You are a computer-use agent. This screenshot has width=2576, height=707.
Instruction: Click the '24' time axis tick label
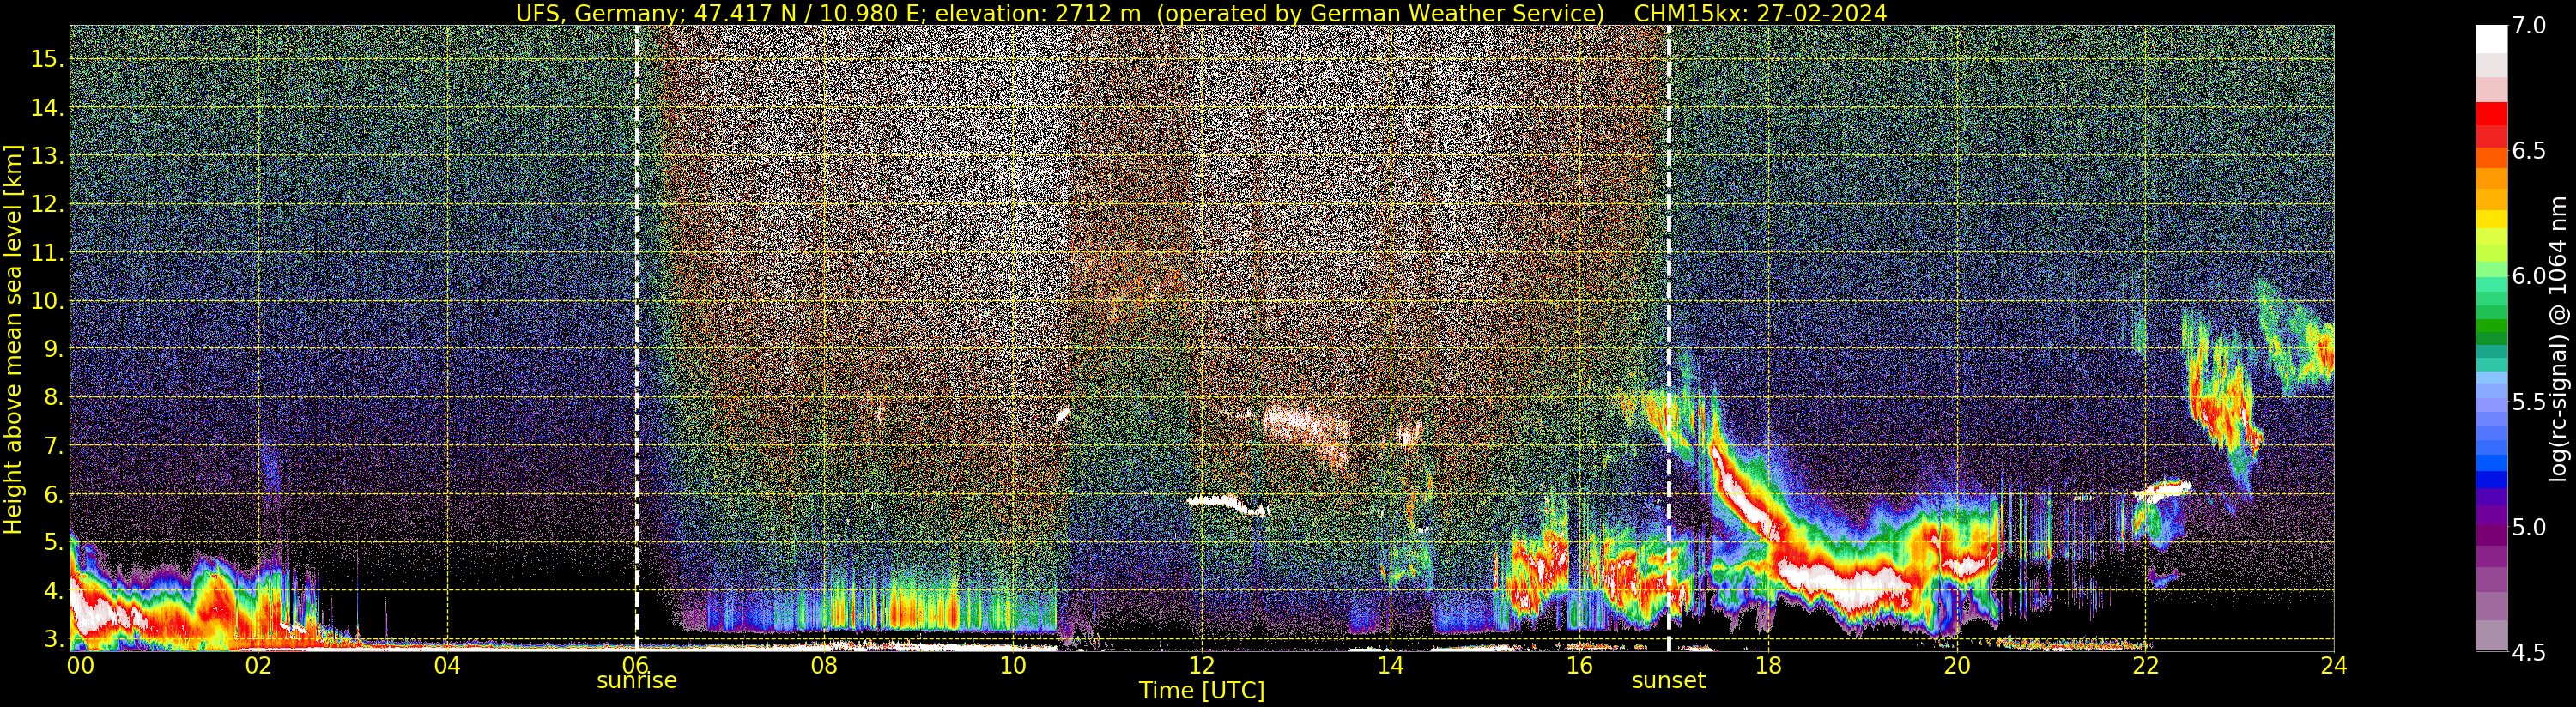(x=2334, y=665)
